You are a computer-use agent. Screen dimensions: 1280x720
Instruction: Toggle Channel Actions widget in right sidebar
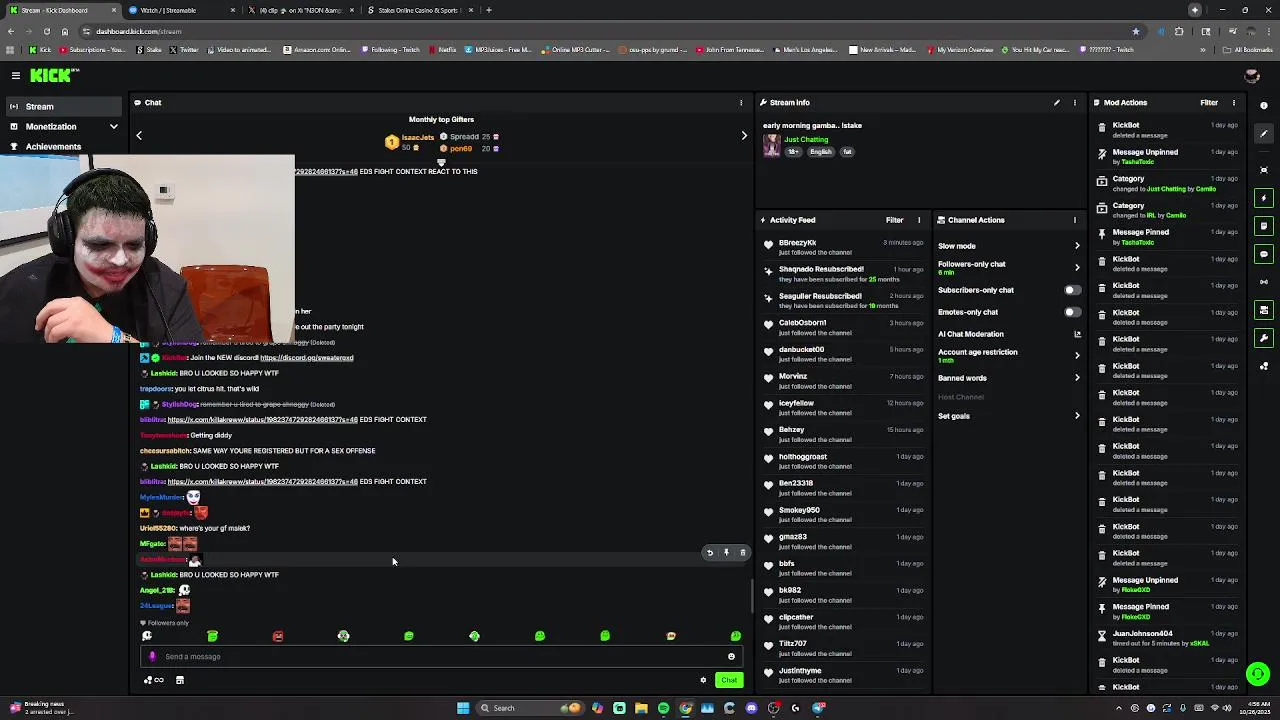click(x=1264, y=310)
